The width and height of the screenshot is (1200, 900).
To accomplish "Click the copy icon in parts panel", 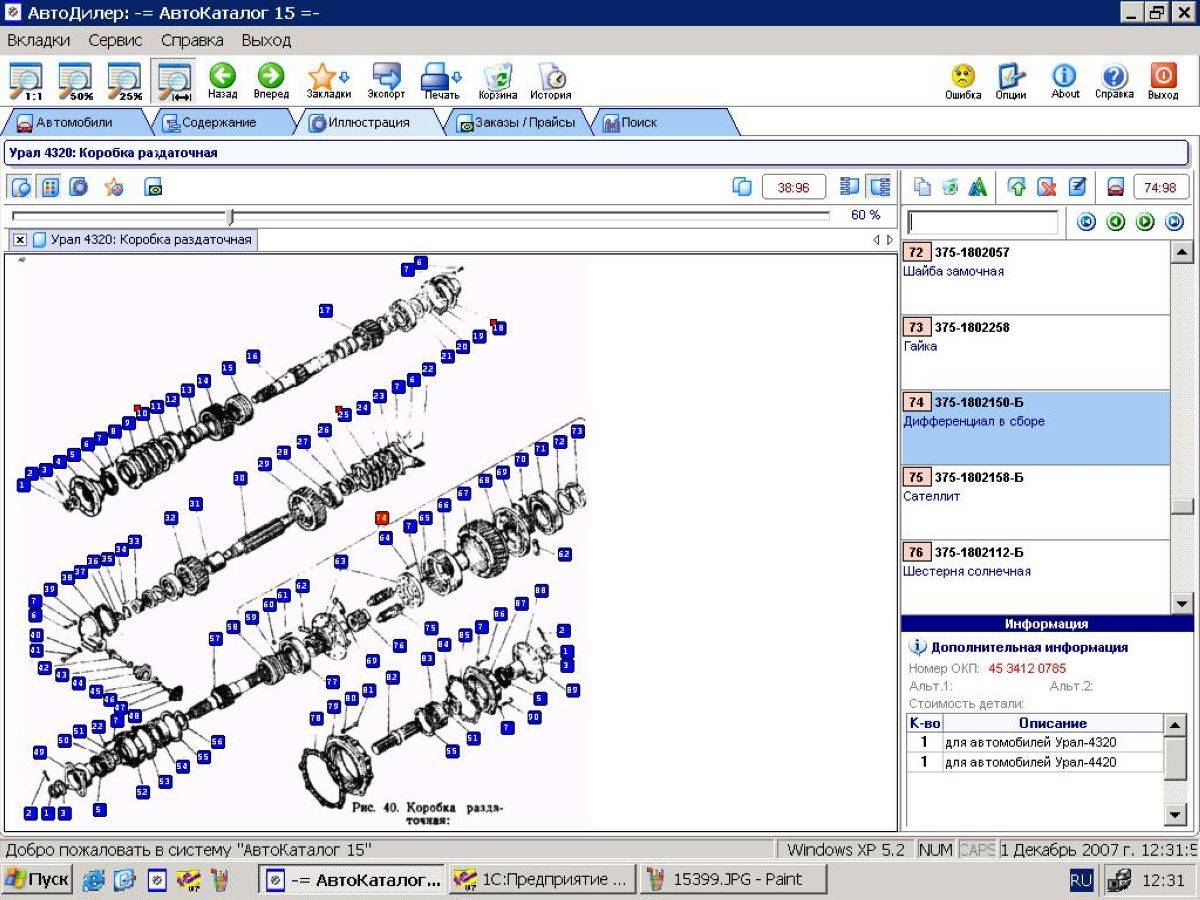I will pyautogui.click(x=923, y=187).
